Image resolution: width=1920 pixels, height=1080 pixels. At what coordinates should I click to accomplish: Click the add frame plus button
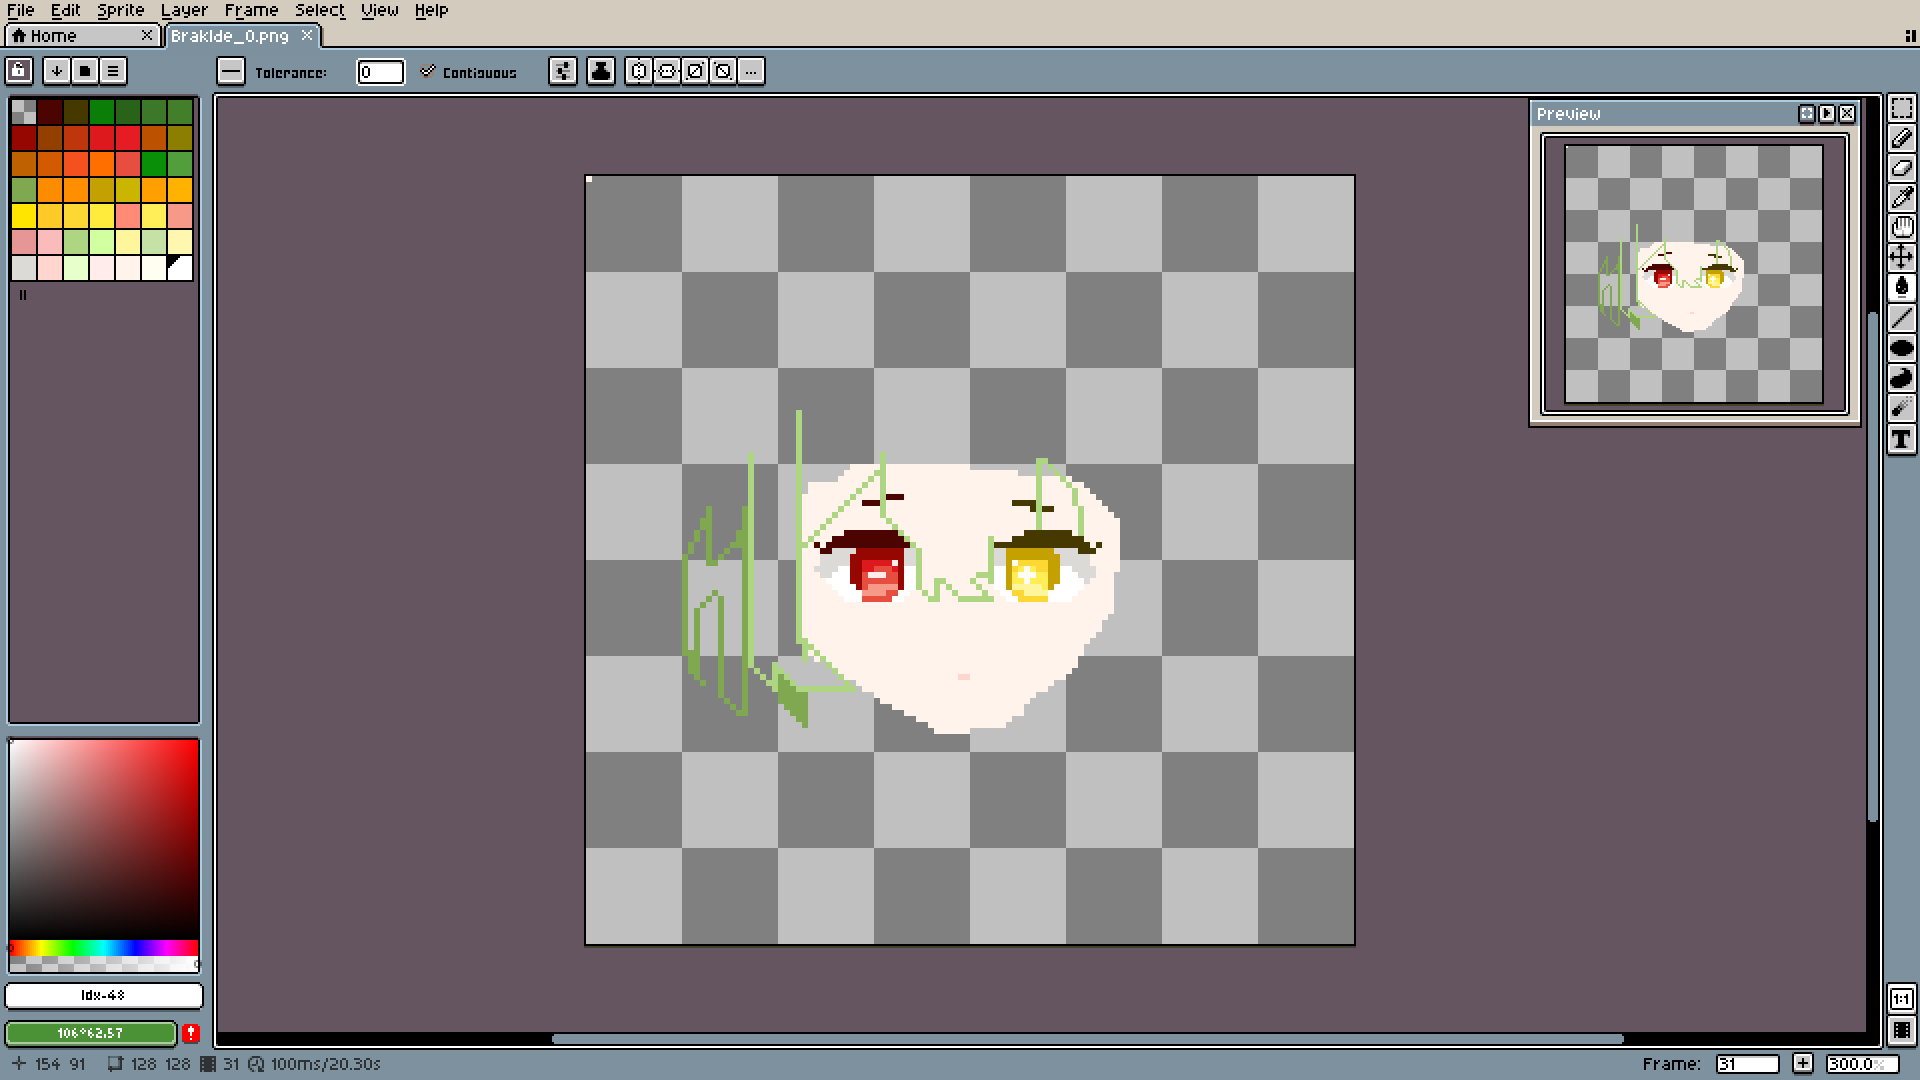[1802, 1064]
